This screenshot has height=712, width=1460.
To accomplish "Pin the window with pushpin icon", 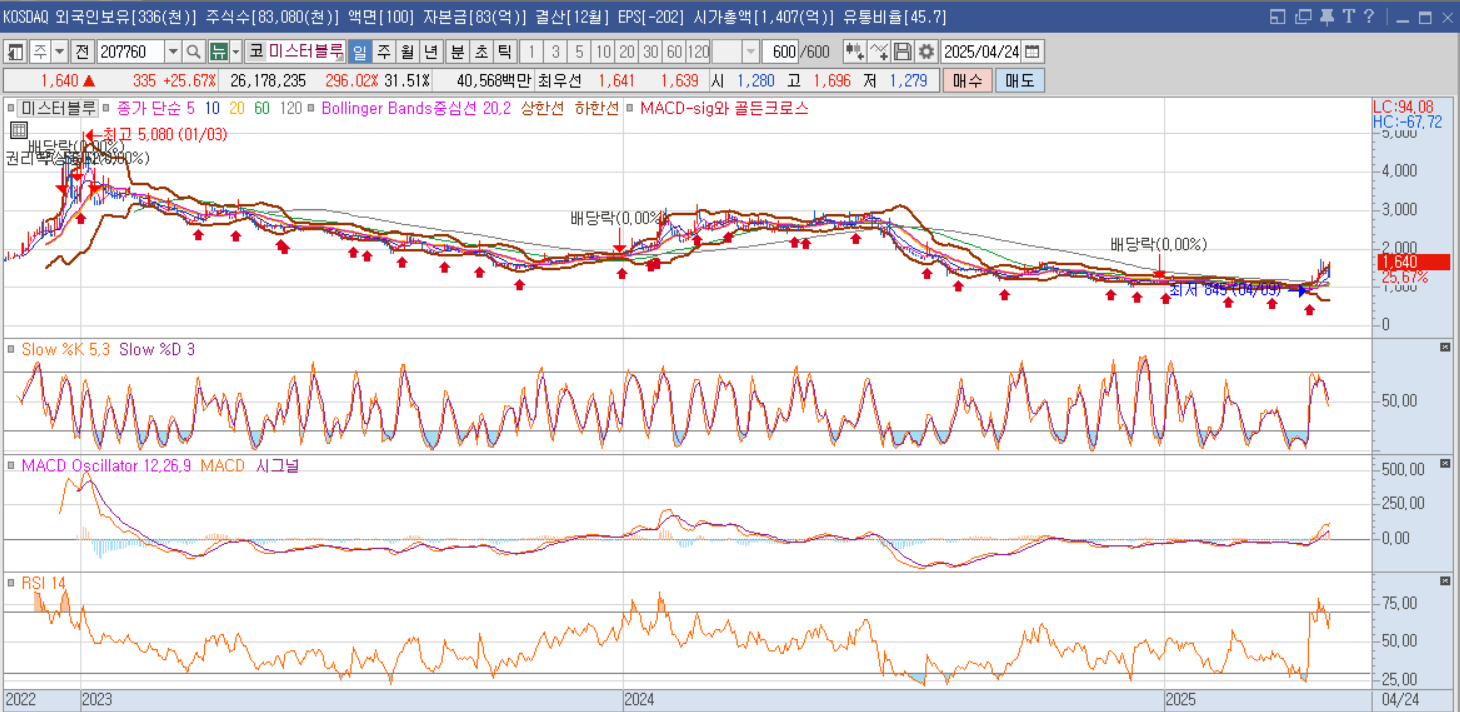I will coord(1326,17).
